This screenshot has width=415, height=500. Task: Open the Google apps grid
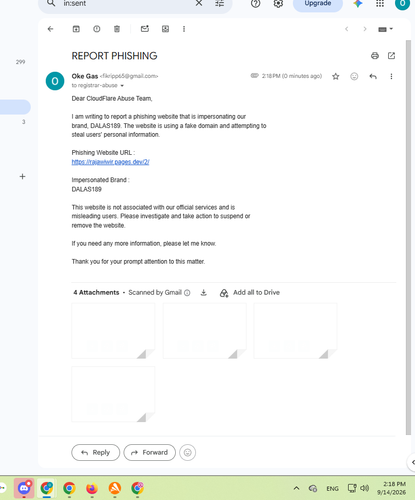coord(380,3)
